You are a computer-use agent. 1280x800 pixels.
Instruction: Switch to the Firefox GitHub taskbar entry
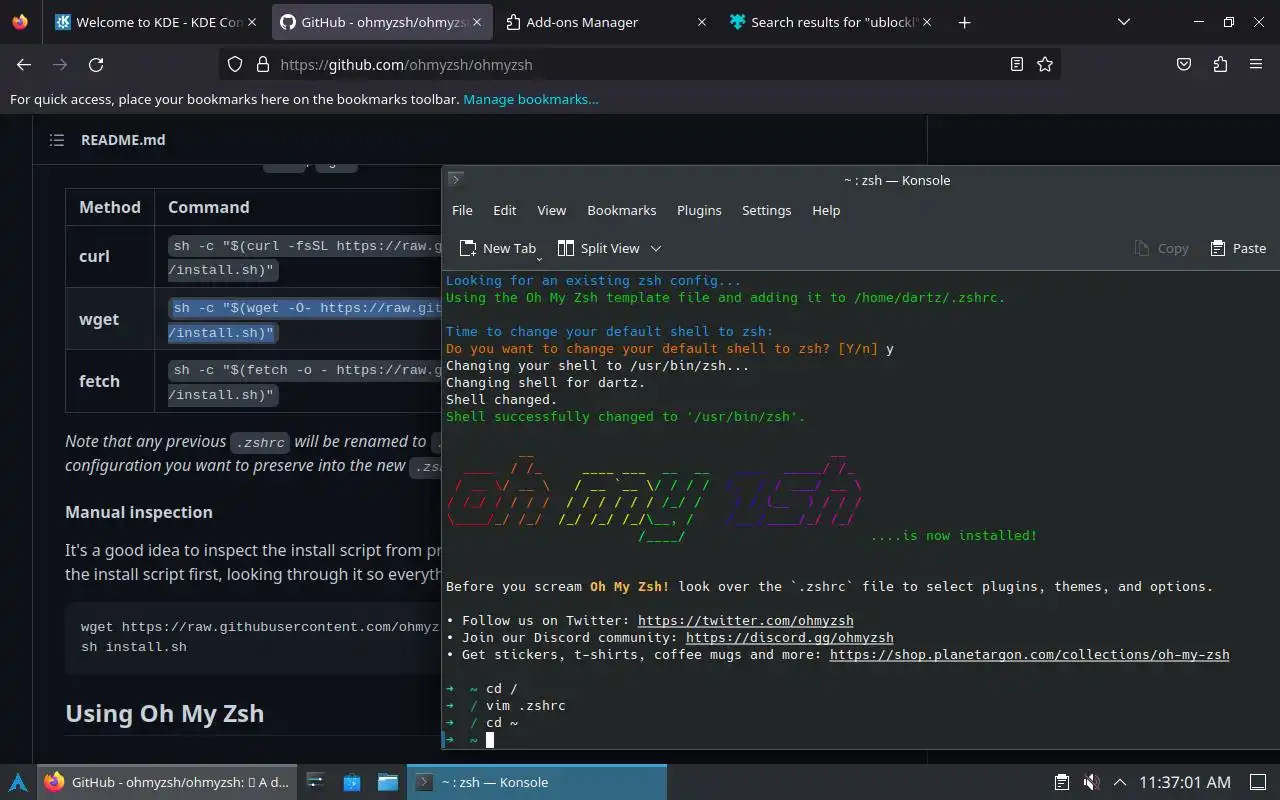(x=168, y=782)
